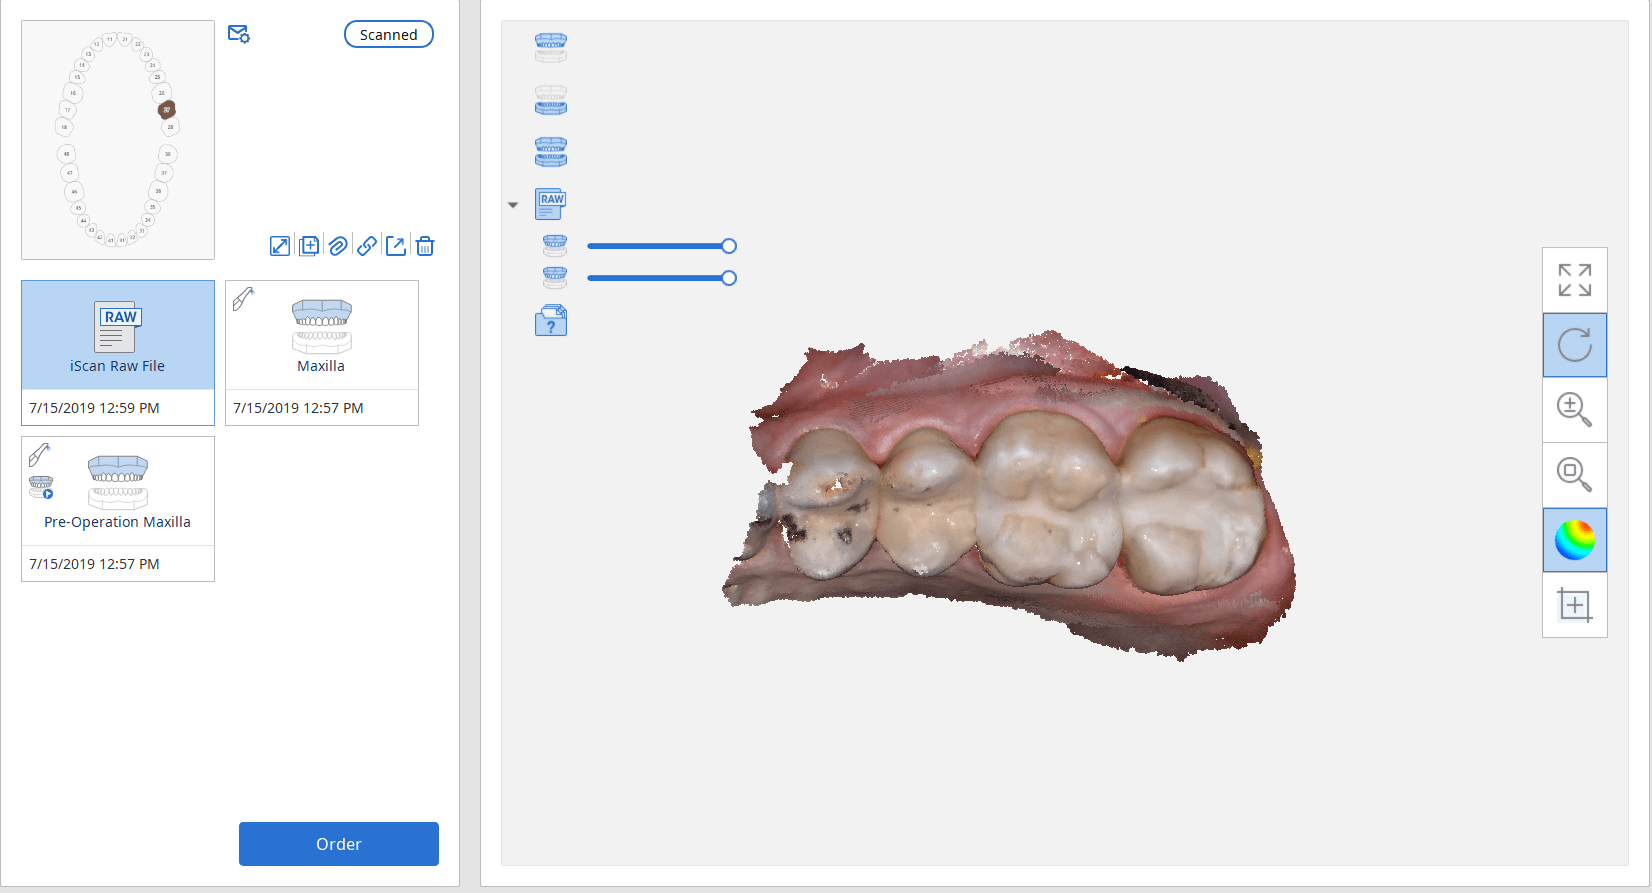The image size is (1652, 893).
Task: Collapse the RAW data tree arrow
Action: click(x=513, y=205)
